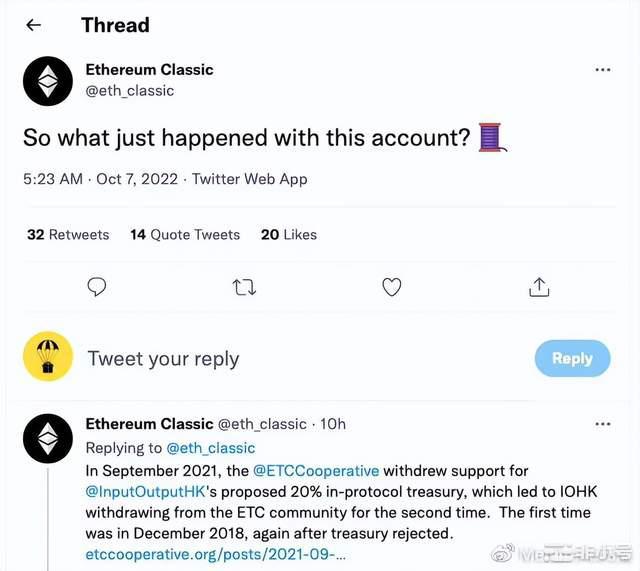This screenshot has width=640, height=571.
Task: Click the parachute user avatar
Action: (48, 357)
